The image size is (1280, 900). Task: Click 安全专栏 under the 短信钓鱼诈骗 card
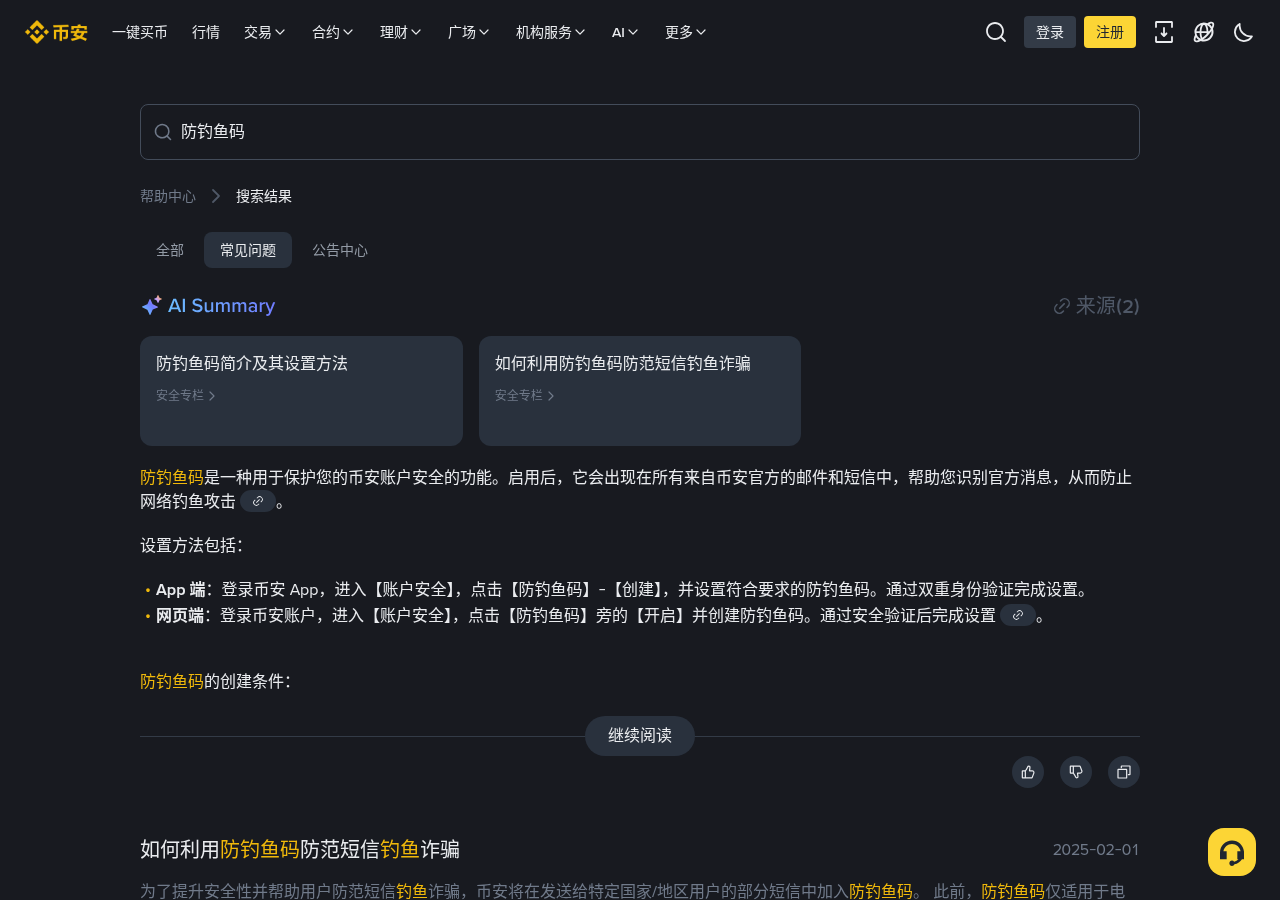pos(525,395)
